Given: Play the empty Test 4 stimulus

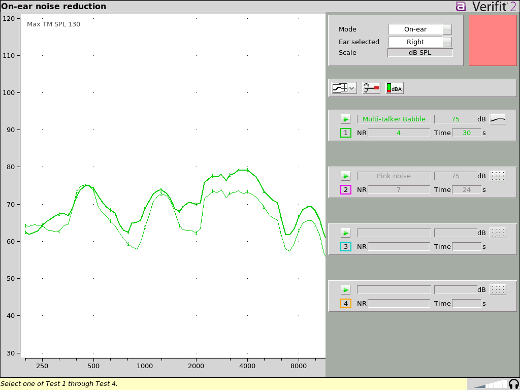Looking at the screenshot, I should [346, 290].
